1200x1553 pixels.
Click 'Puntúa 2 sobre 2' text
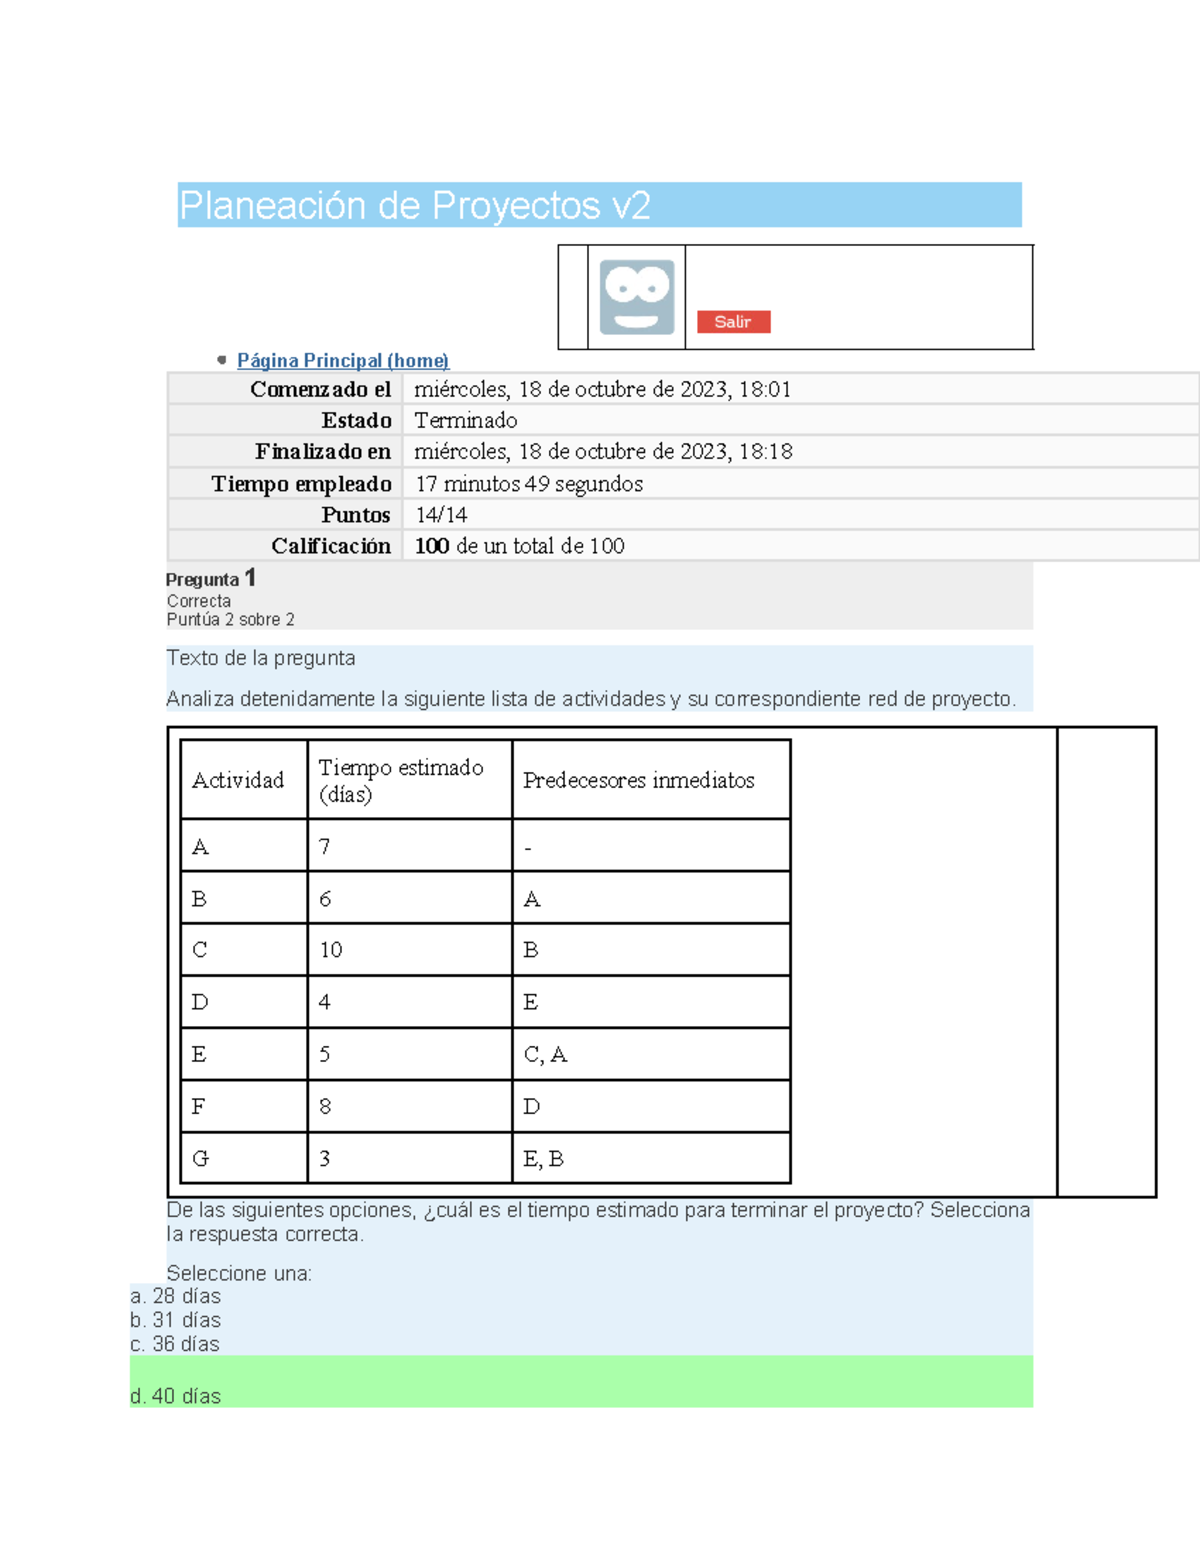[231, 620]
